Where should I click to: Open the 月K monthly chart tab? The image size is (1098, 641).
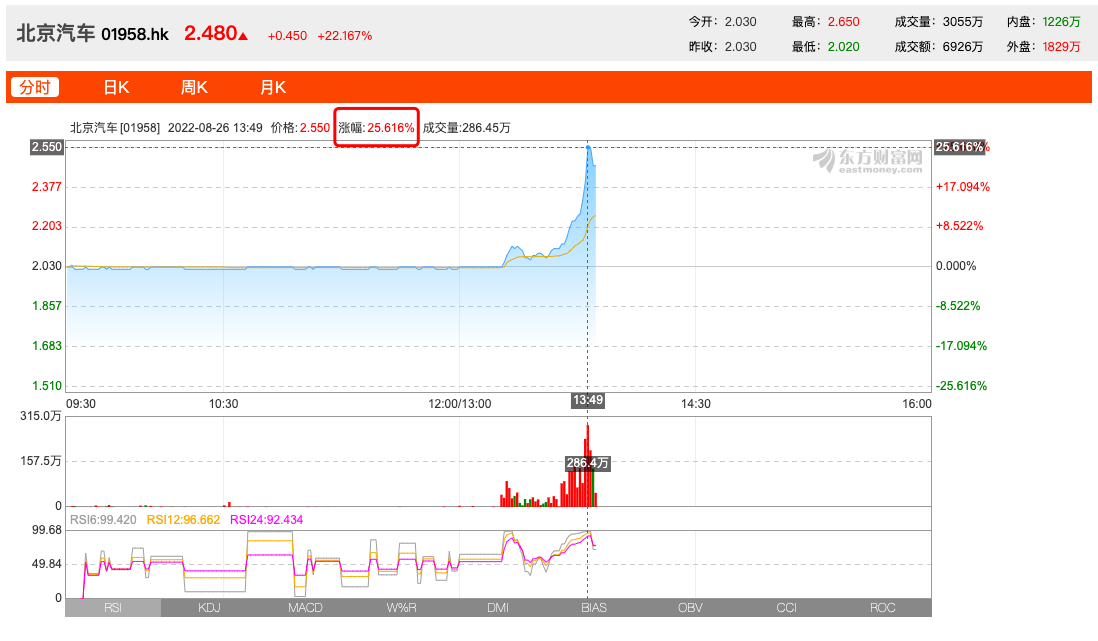click(272, 87)
